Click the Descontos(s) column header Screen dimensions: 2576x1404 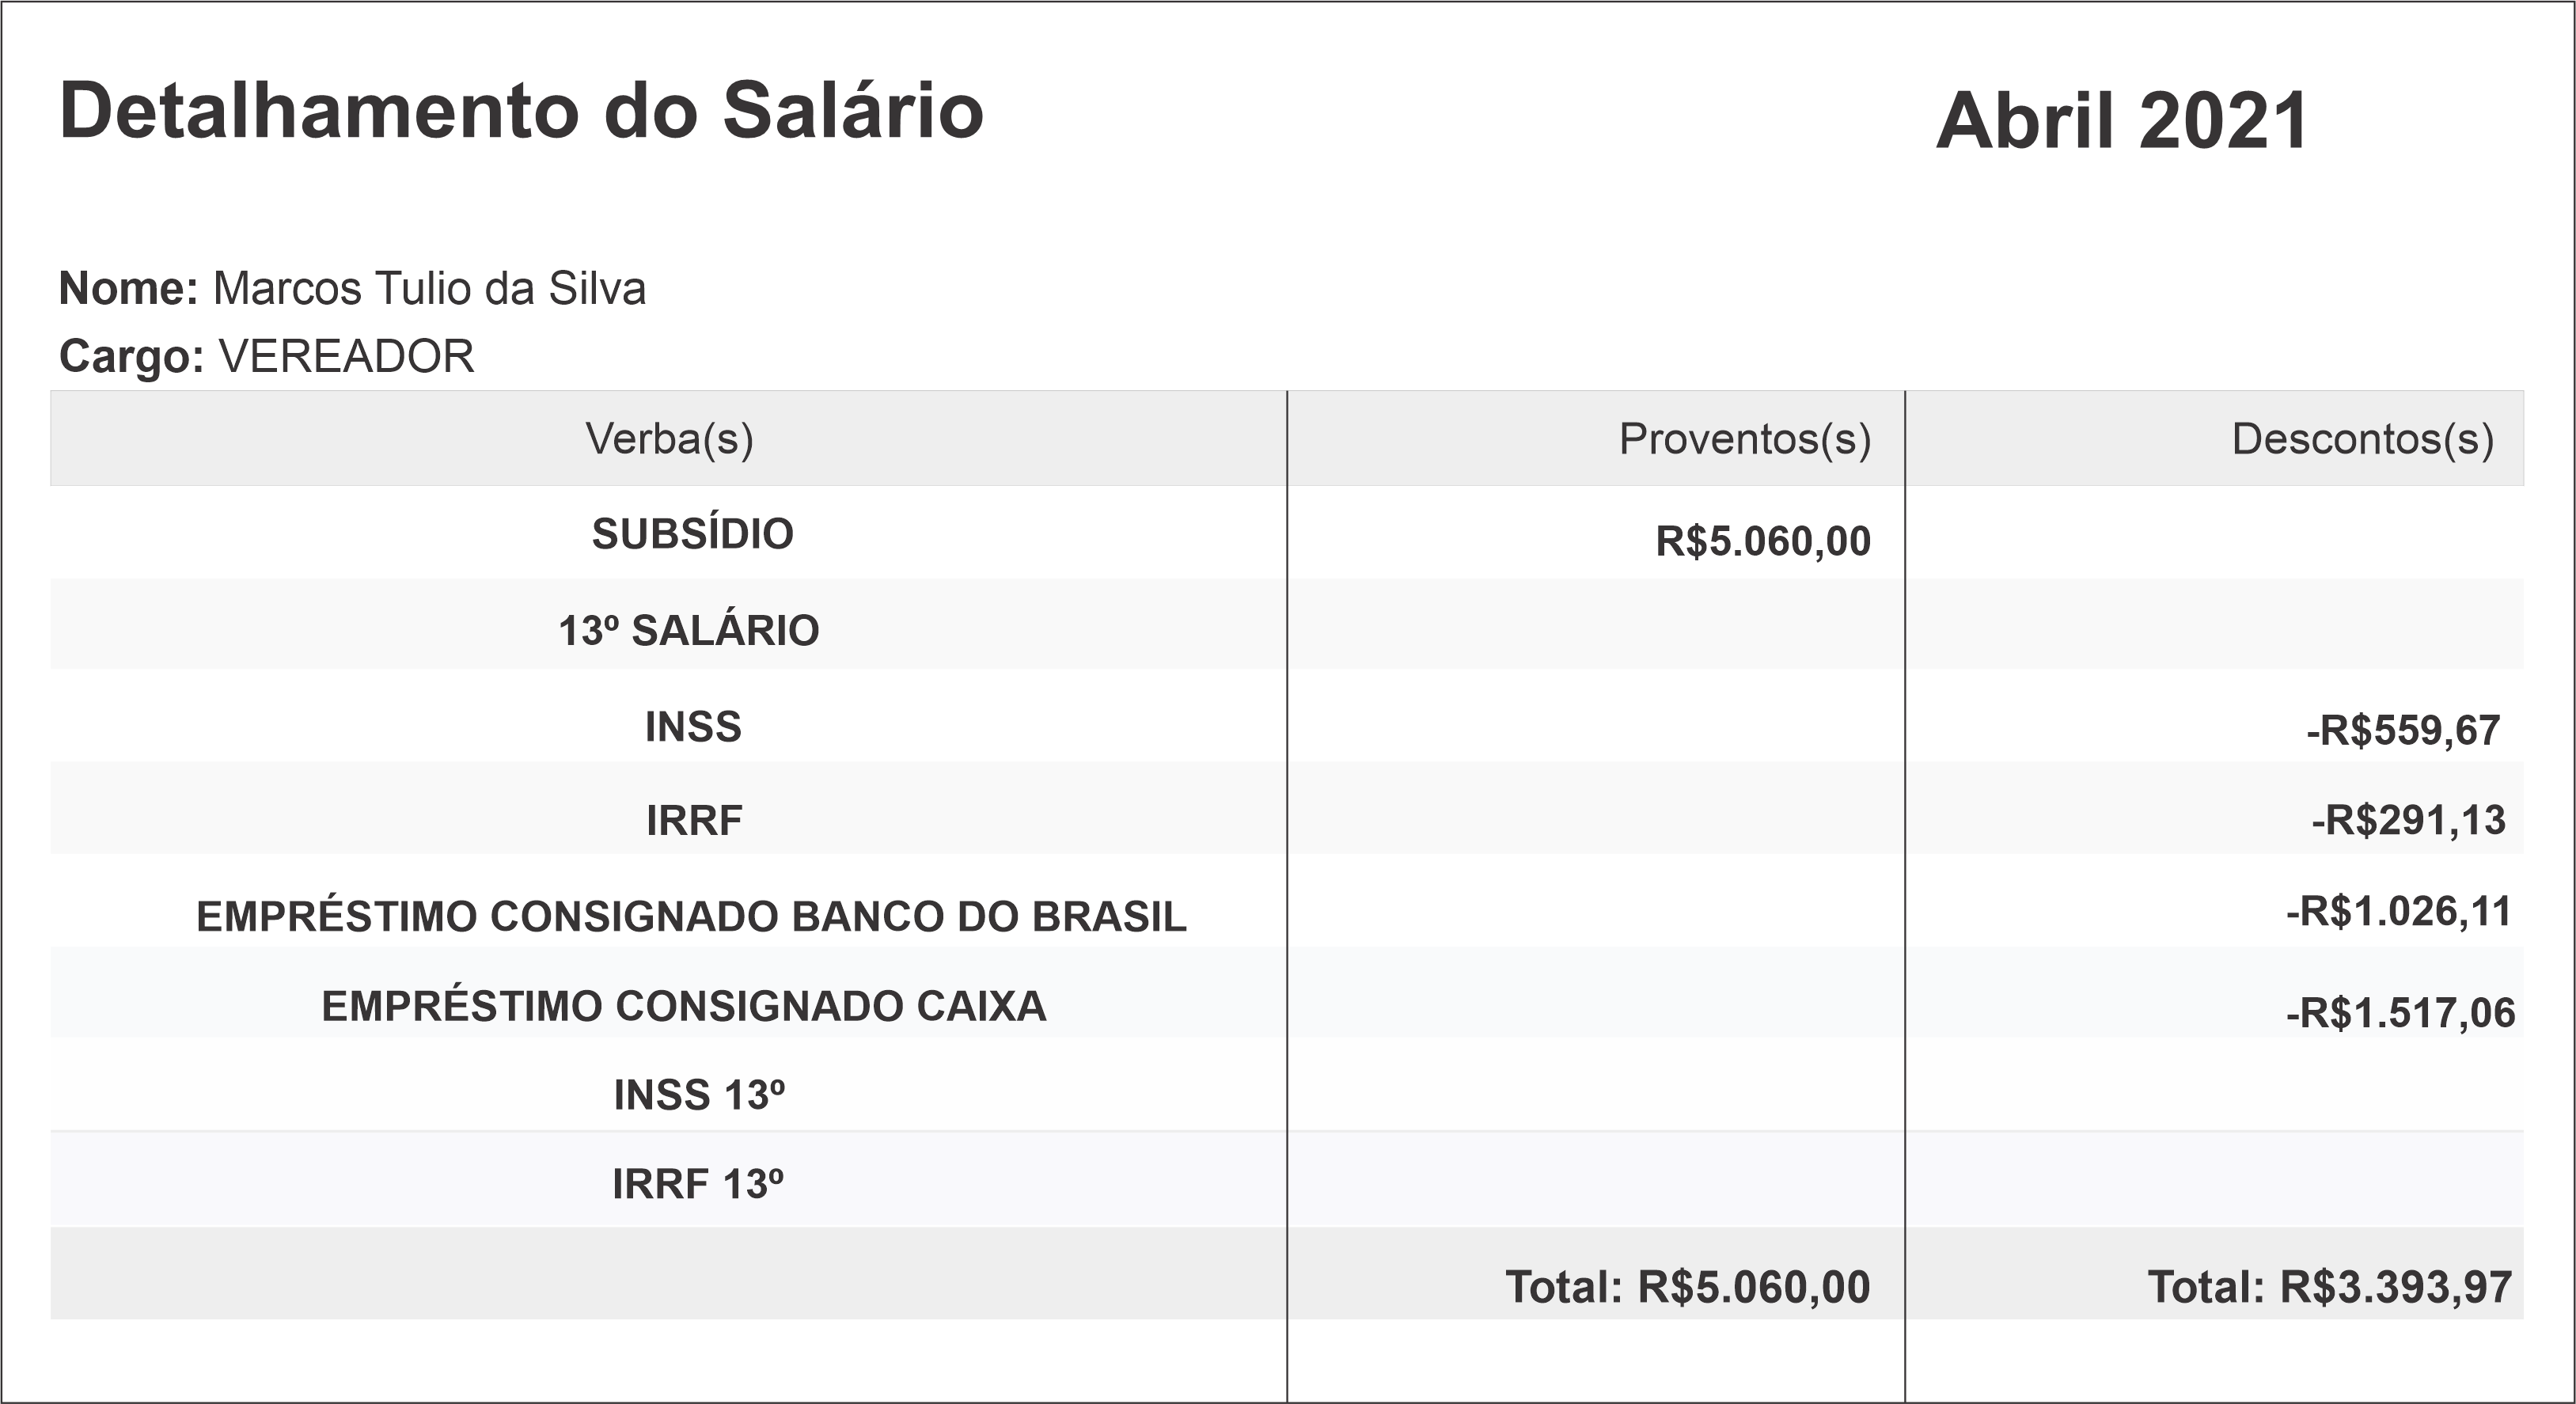click(2362, 439)
